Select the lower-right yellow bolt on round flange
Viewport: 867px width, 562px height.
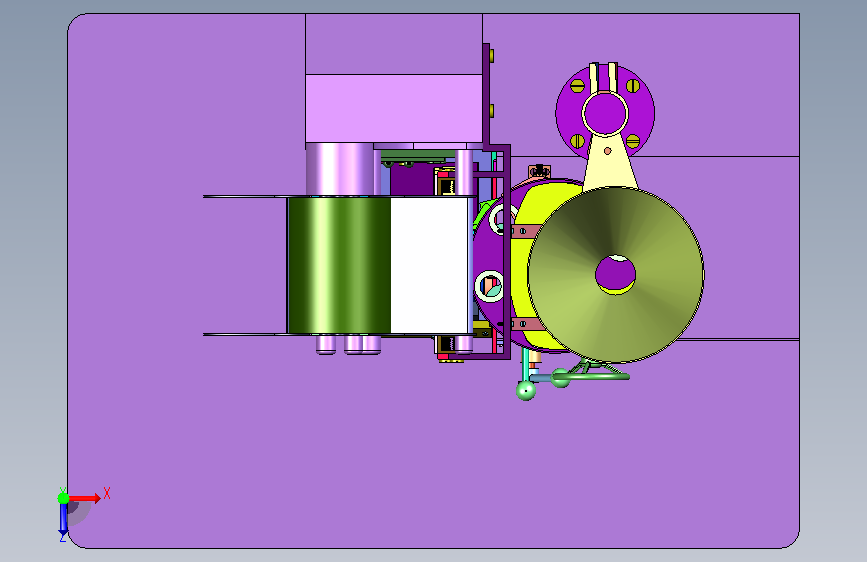pyautogui.click(x=633, y=141)
